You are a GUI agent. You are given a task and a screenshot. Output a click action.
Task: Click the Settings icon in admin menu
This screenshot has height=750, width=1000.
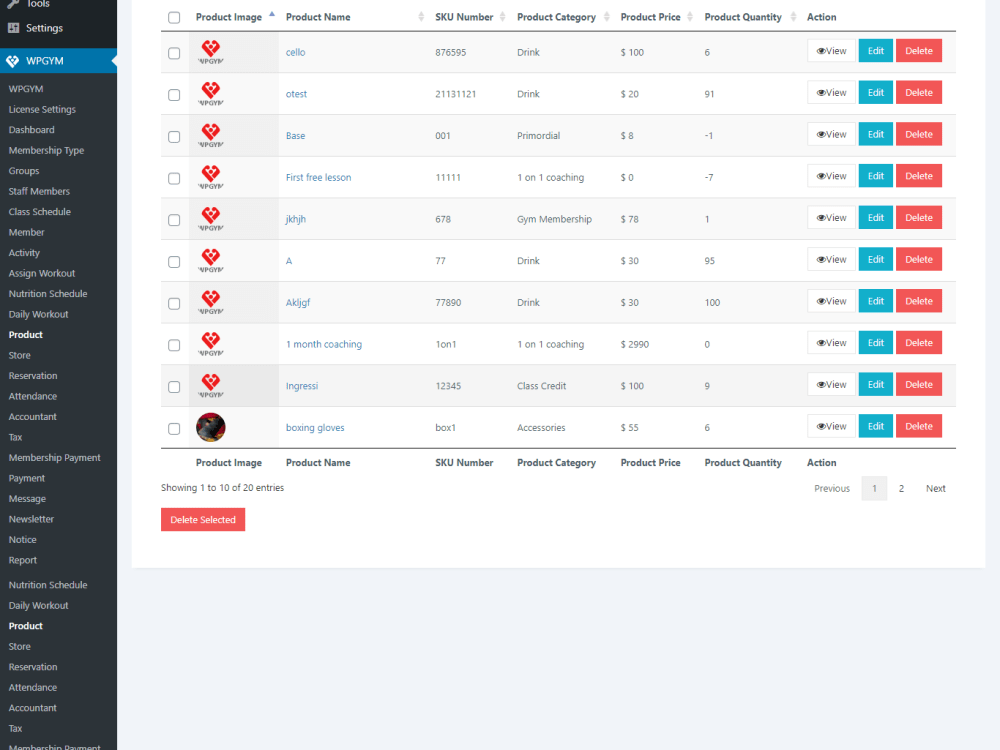[x=13, y=28]
